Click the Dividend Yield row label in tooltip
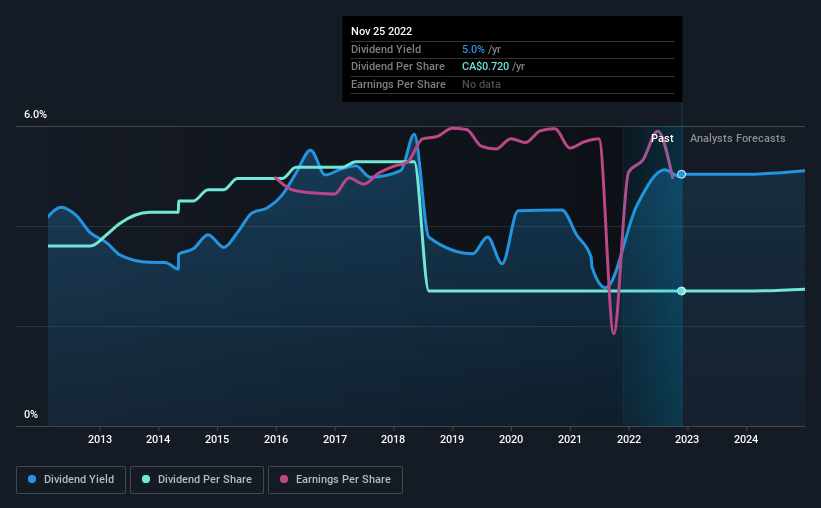This screenshot has height=508, width=821. (386, 49)
